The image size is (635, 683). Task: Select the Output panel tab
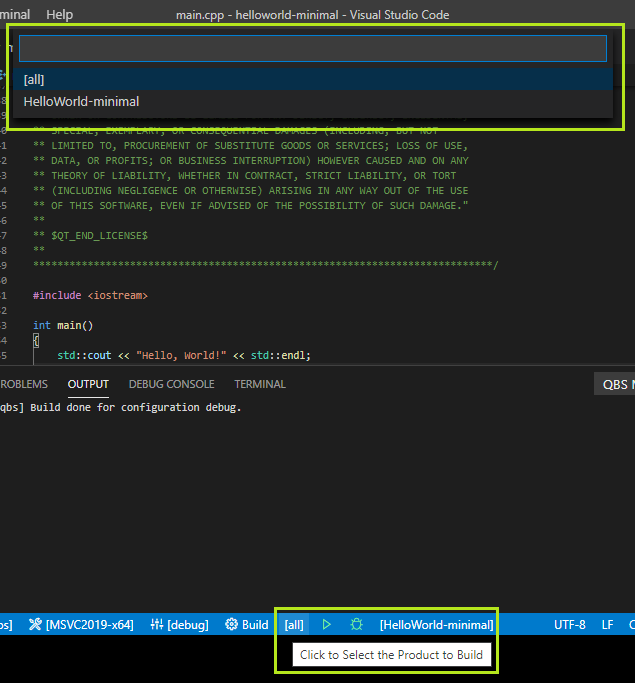pyautogui.click(x=88, y=384)
